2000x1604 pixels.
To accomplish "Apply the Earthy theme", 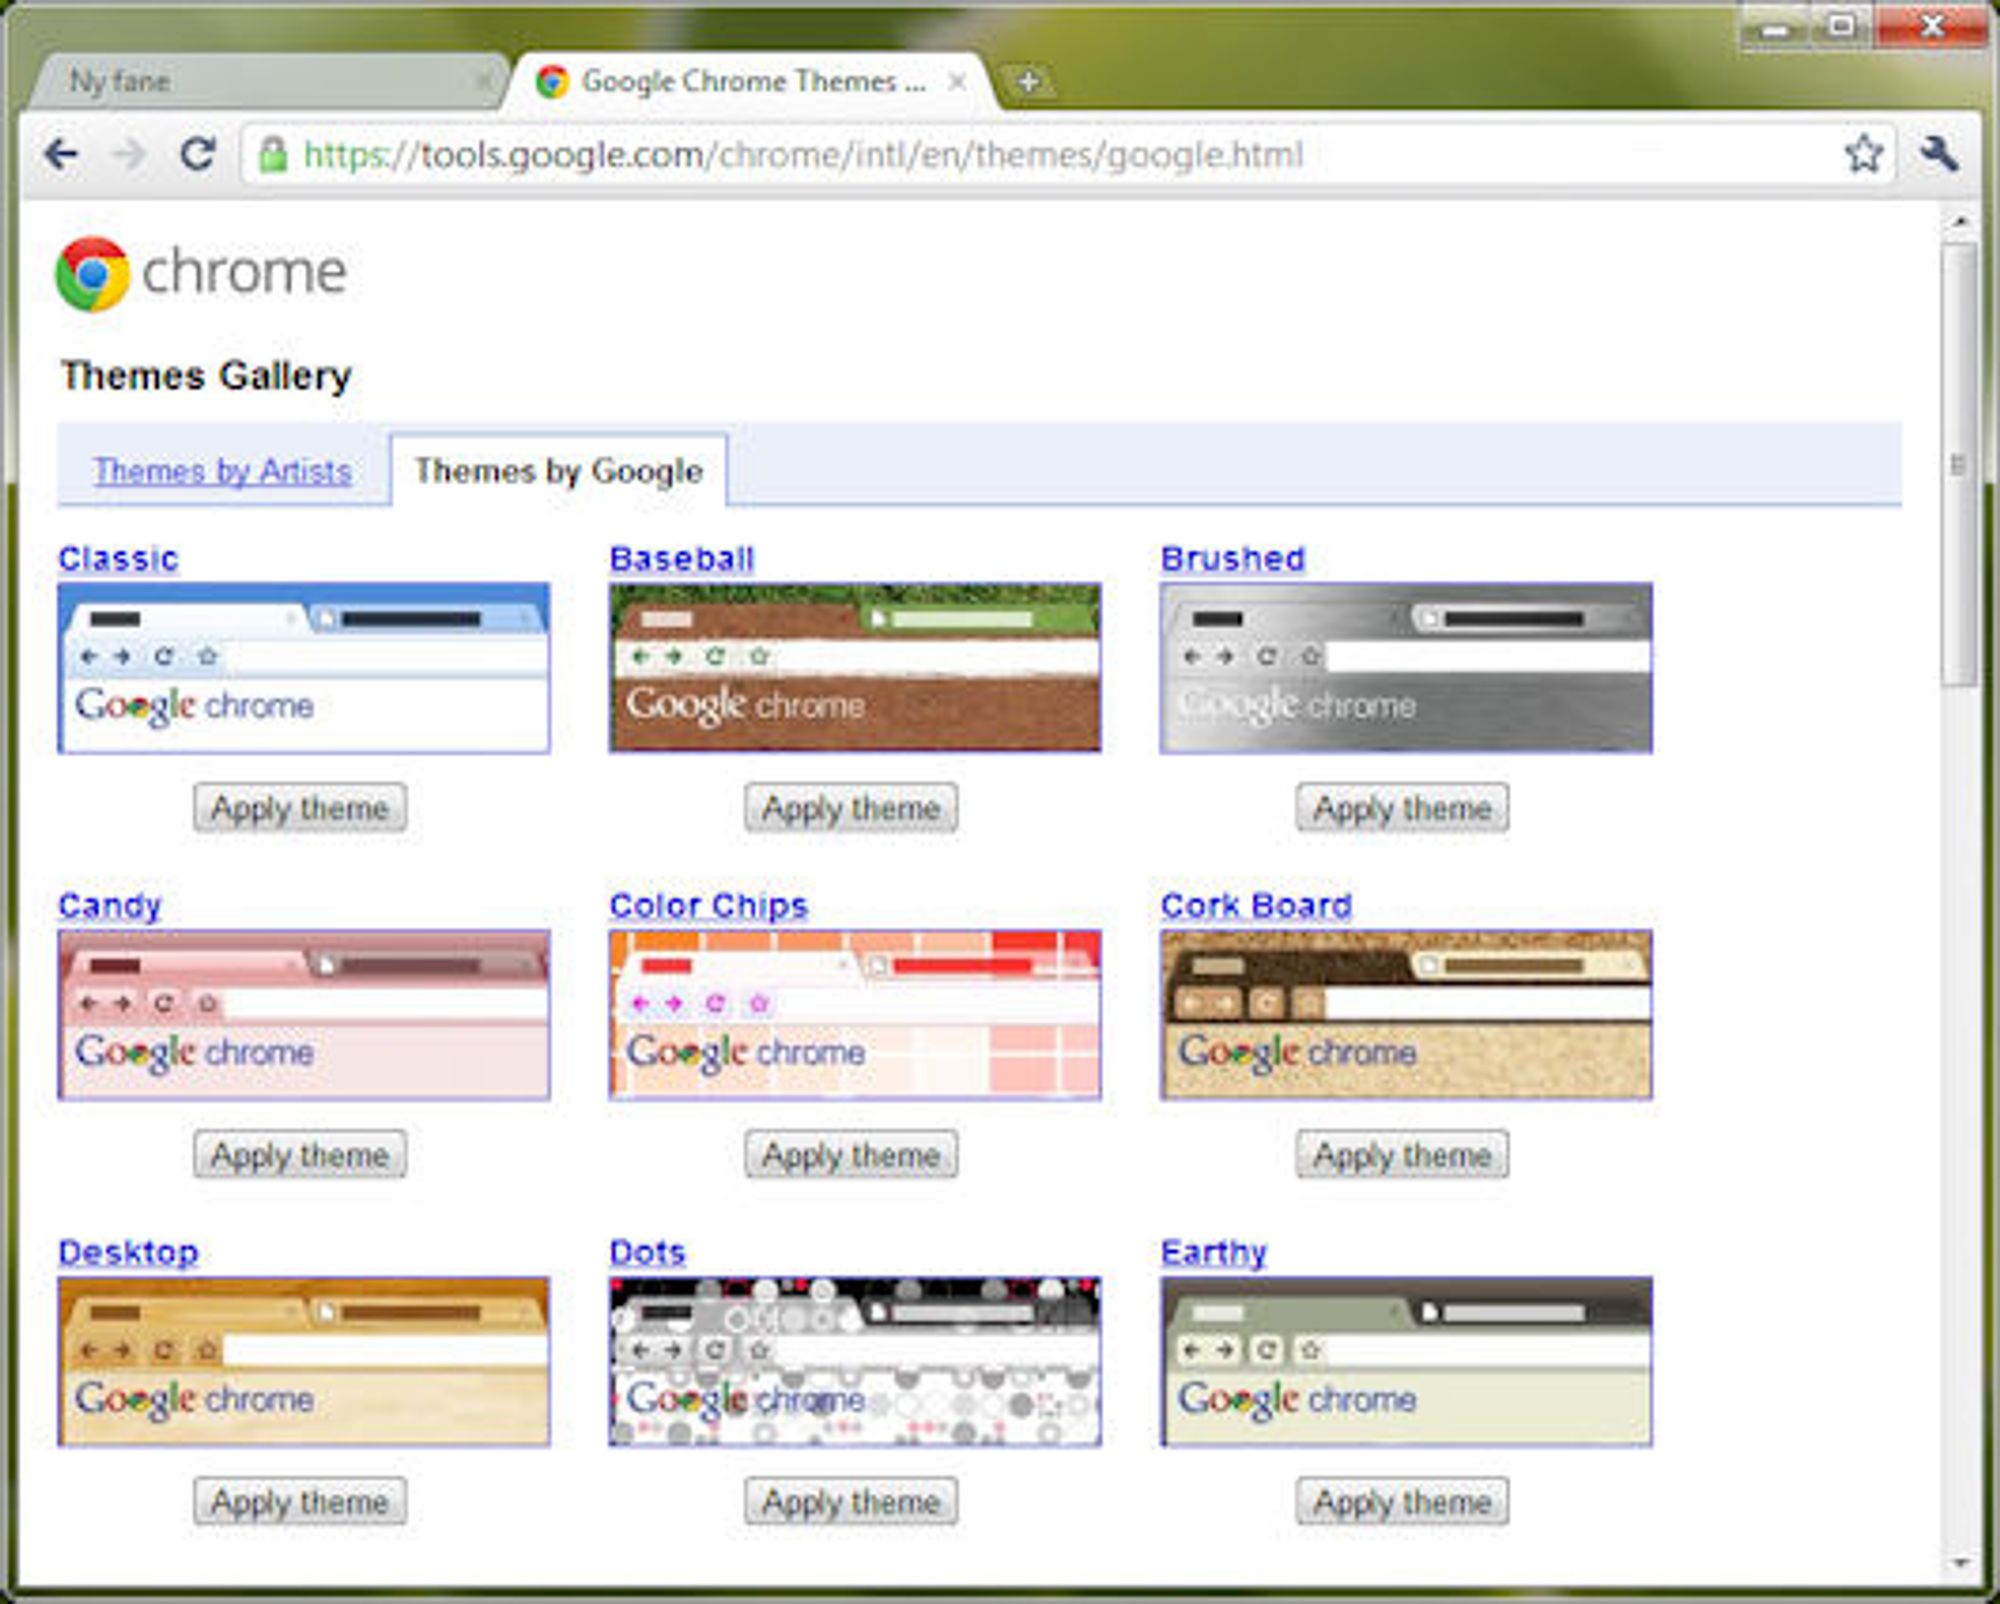I will point(1403,1502).
